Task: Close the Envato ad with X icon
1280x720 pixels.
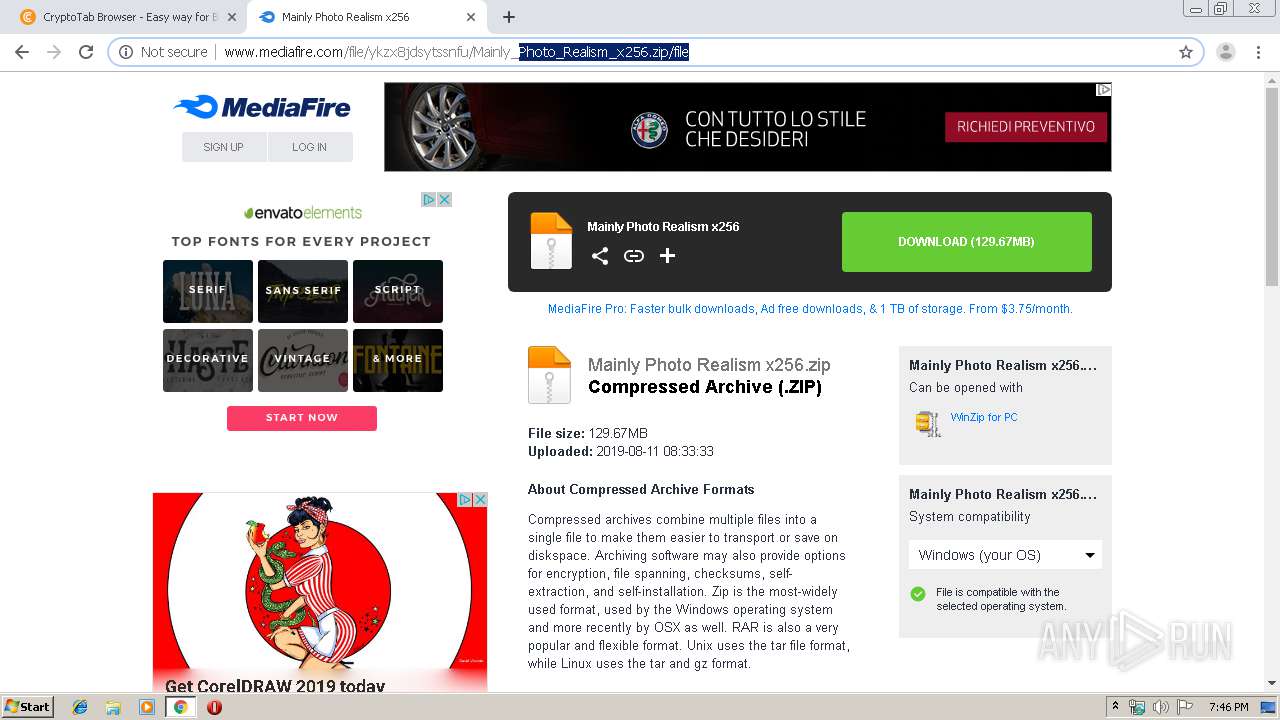Action: pos(445,200)
